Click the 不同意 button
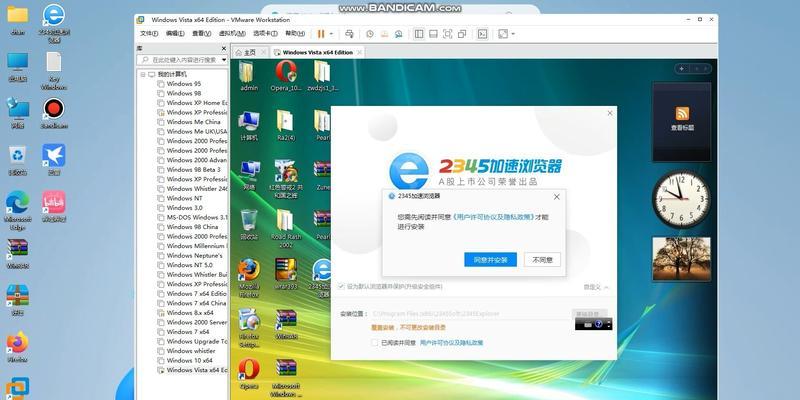The image size is (800, 400). coord(542,260)
